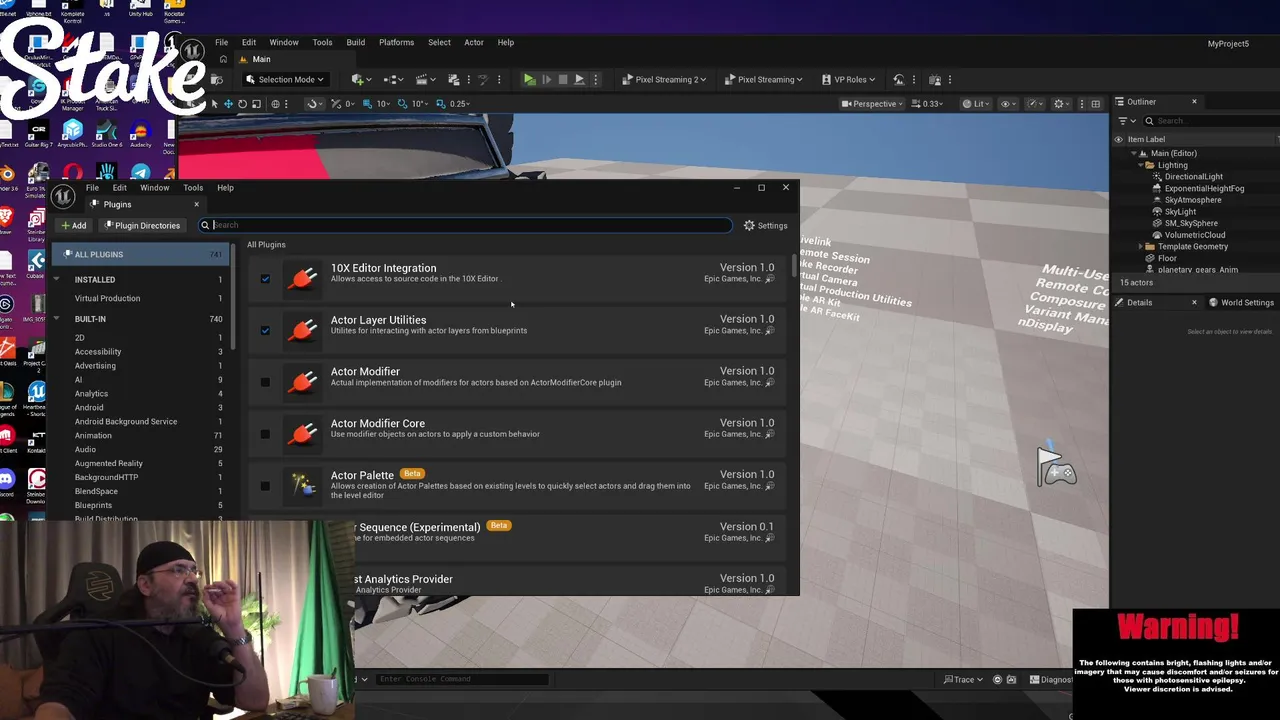
Task: Click the console command input field
Action: [462, 680]
